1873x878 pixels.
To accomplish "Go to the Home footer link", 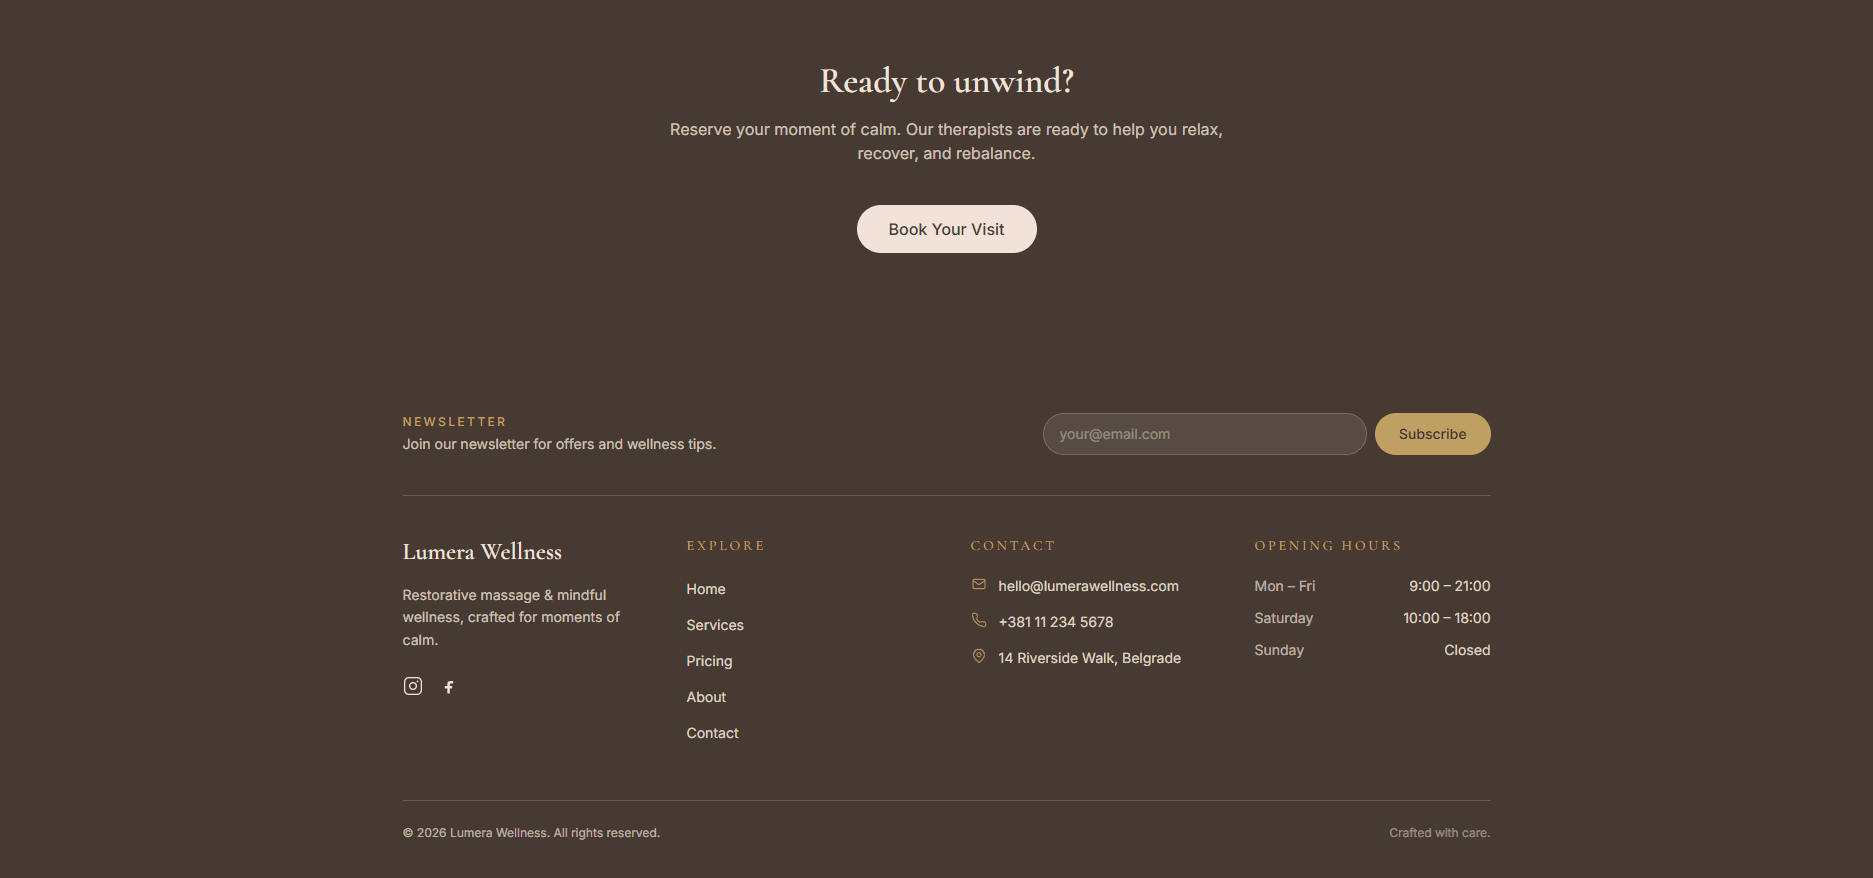I will [x=706, y=589].
